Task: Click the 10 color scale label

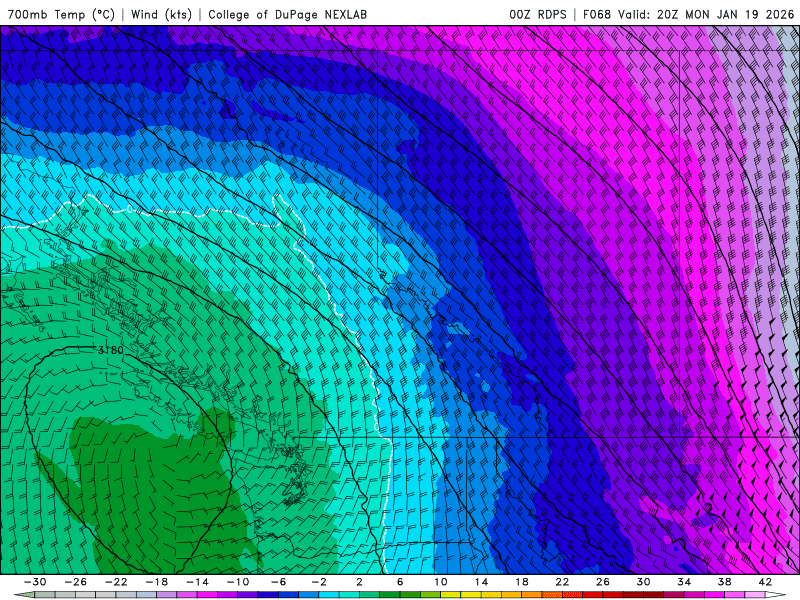Action: tap(440, 582)
